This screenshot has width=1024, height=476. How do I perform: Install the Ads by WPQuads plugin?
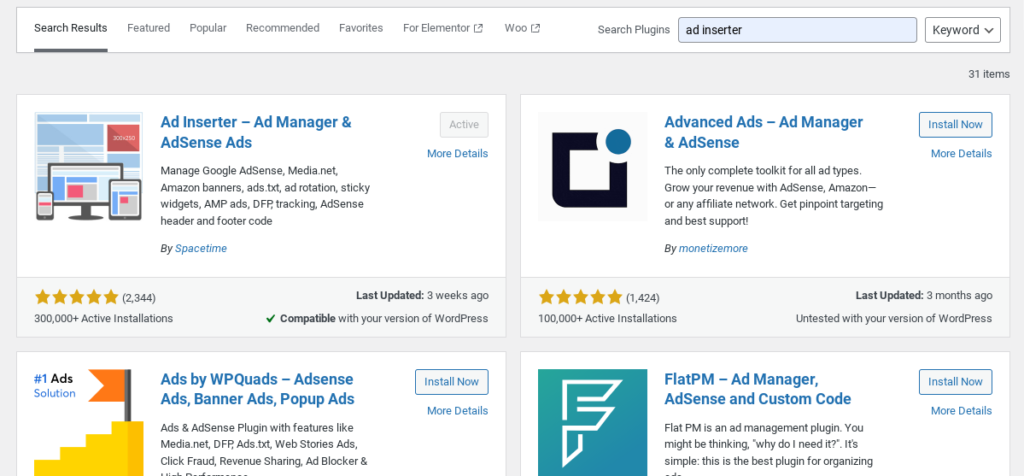(451, 382)
